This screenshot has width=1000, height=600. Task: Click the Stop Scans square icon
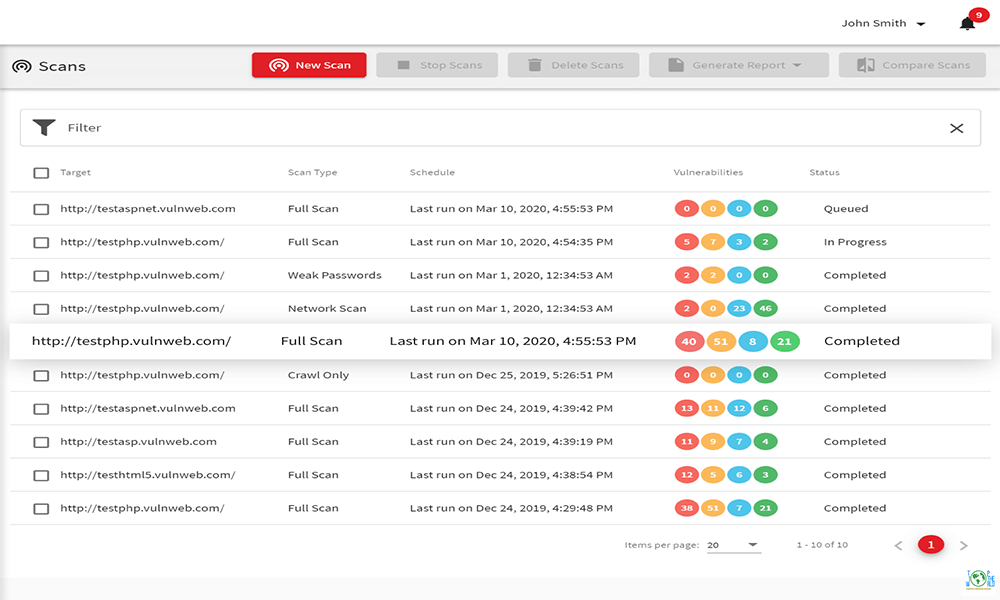(403, 65)
